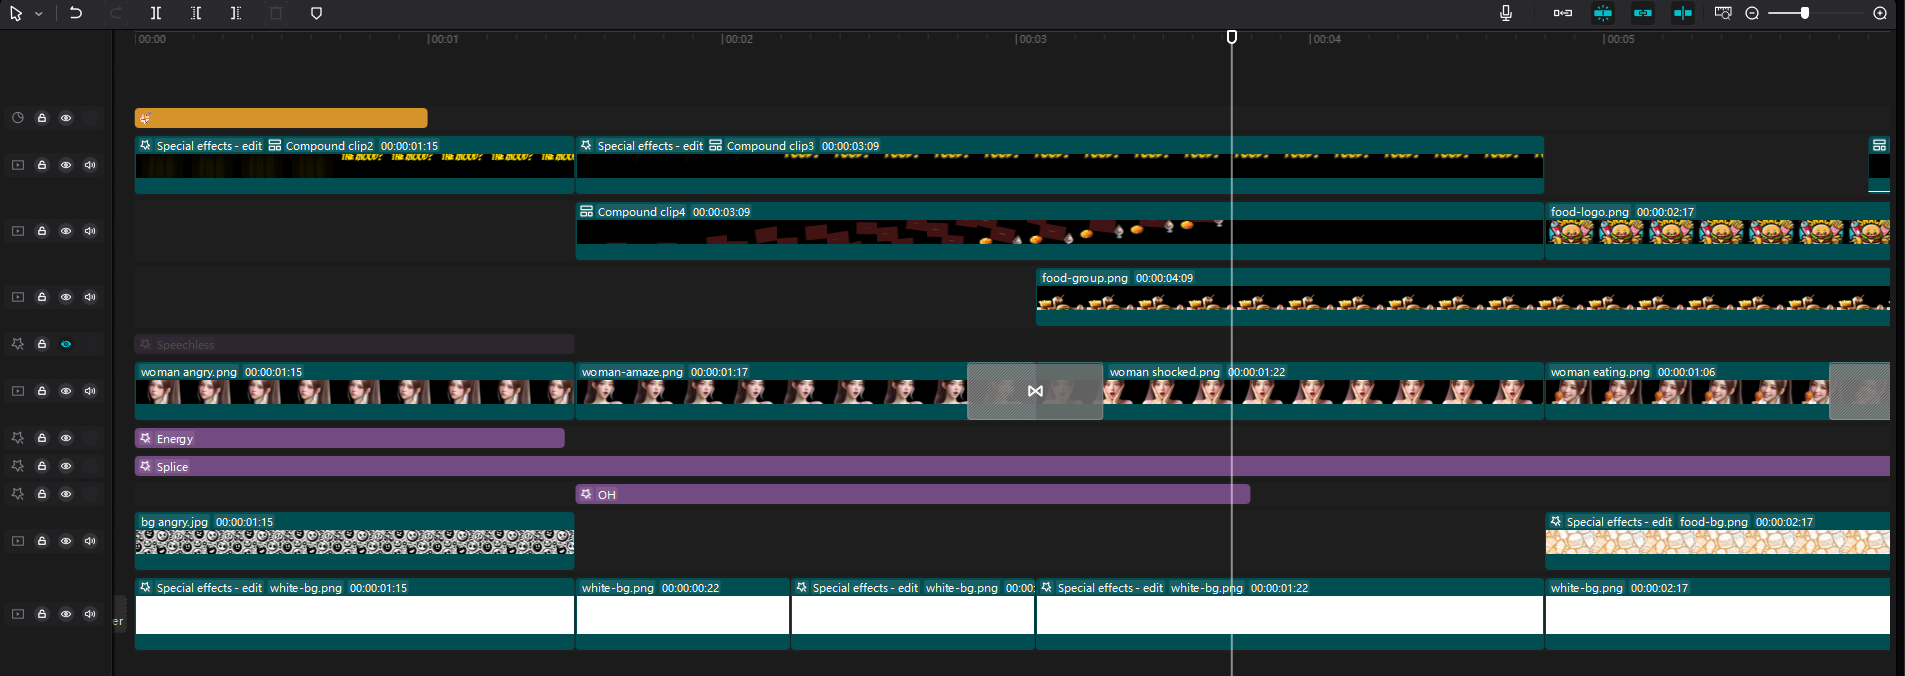This screenshot has width=1905, height=676.
Task: Lock the Speechless effect track
Action: pos(42,344)
